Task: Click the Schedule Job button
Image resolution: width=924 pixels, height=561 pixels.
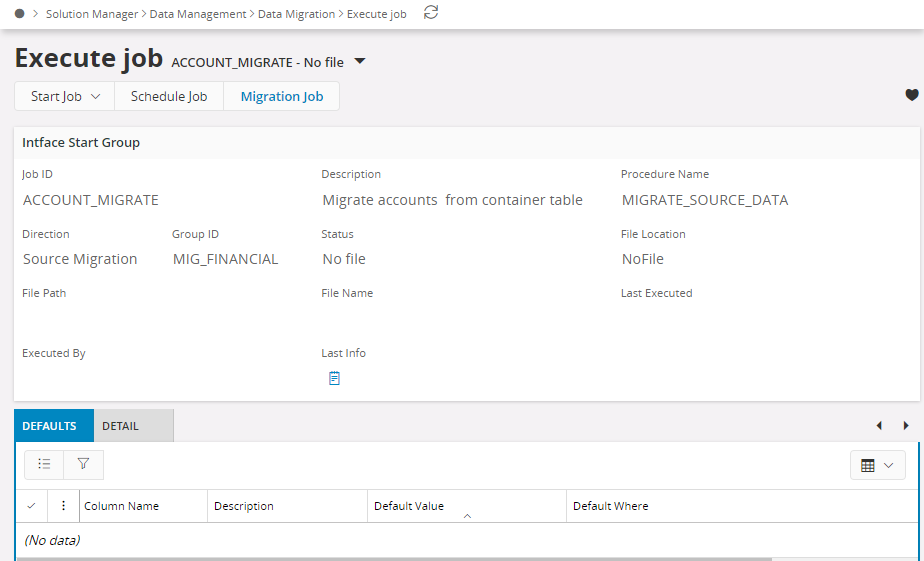Action: coord(169,97)
